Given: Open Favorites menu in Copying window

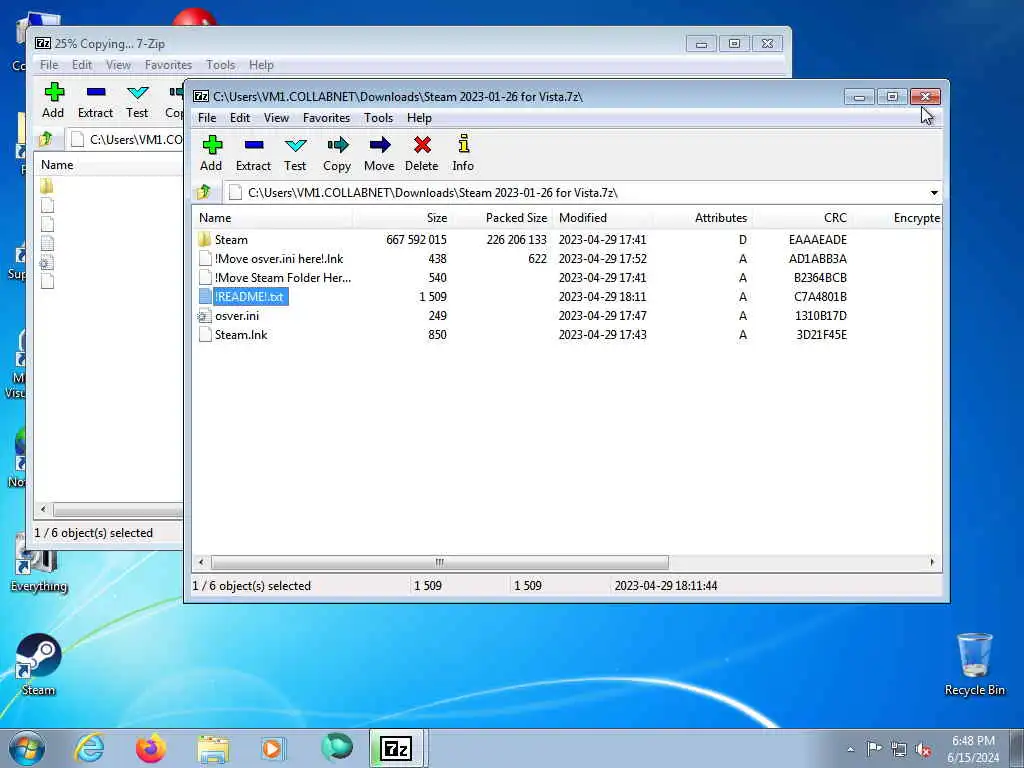Looking at the screenshot, I should [168, 65].
